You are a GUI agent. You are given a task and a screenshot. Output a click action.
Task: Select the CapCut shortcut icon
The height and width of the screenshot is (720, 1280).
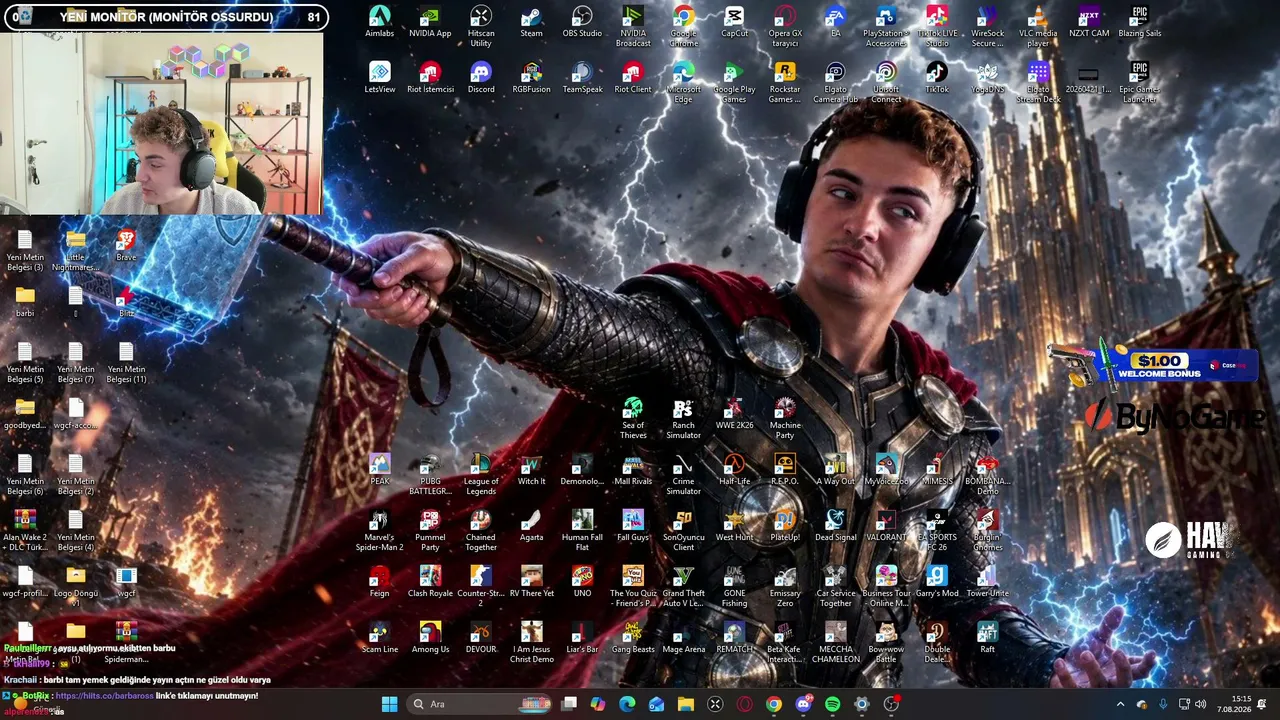[734, 22]
